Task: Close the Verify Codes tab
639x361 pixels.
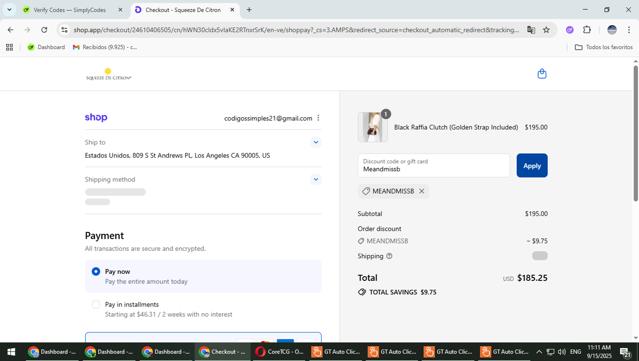Action: coord(120,10)
